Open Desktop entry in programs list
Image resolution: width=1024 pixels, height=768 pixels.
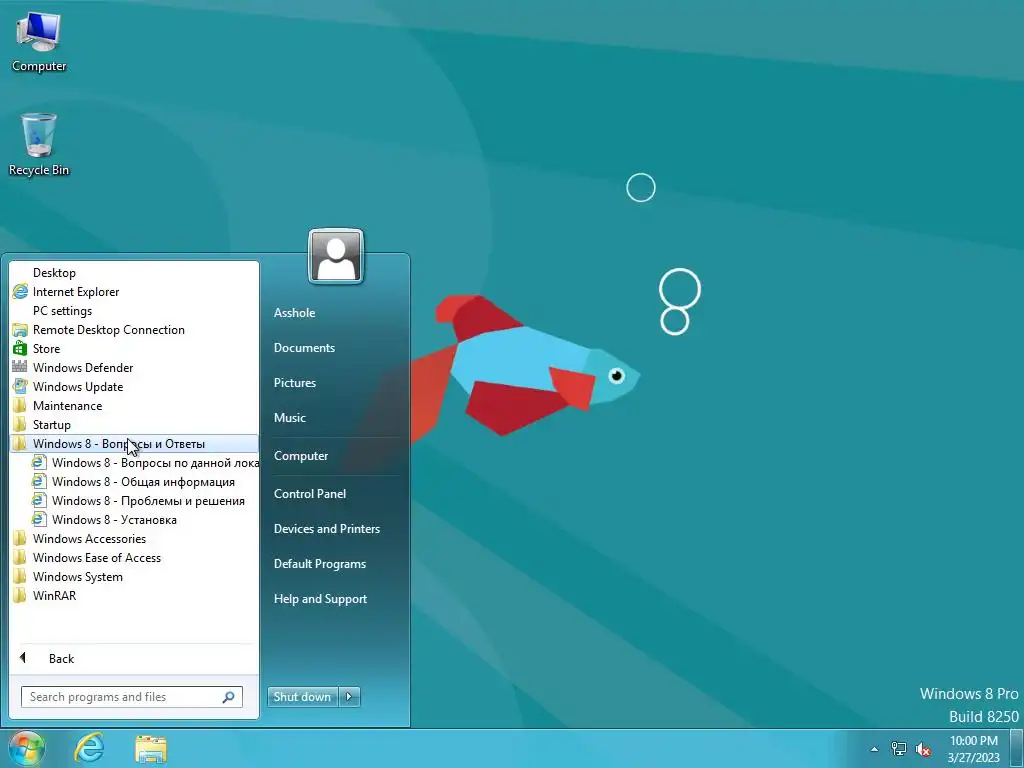coord(134,273)
